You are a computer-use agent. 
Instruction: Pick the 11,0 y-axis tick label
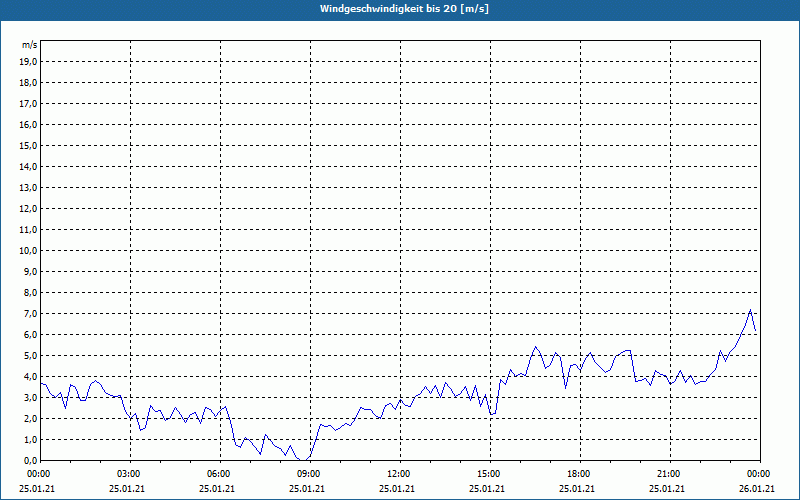click(29, 230)
